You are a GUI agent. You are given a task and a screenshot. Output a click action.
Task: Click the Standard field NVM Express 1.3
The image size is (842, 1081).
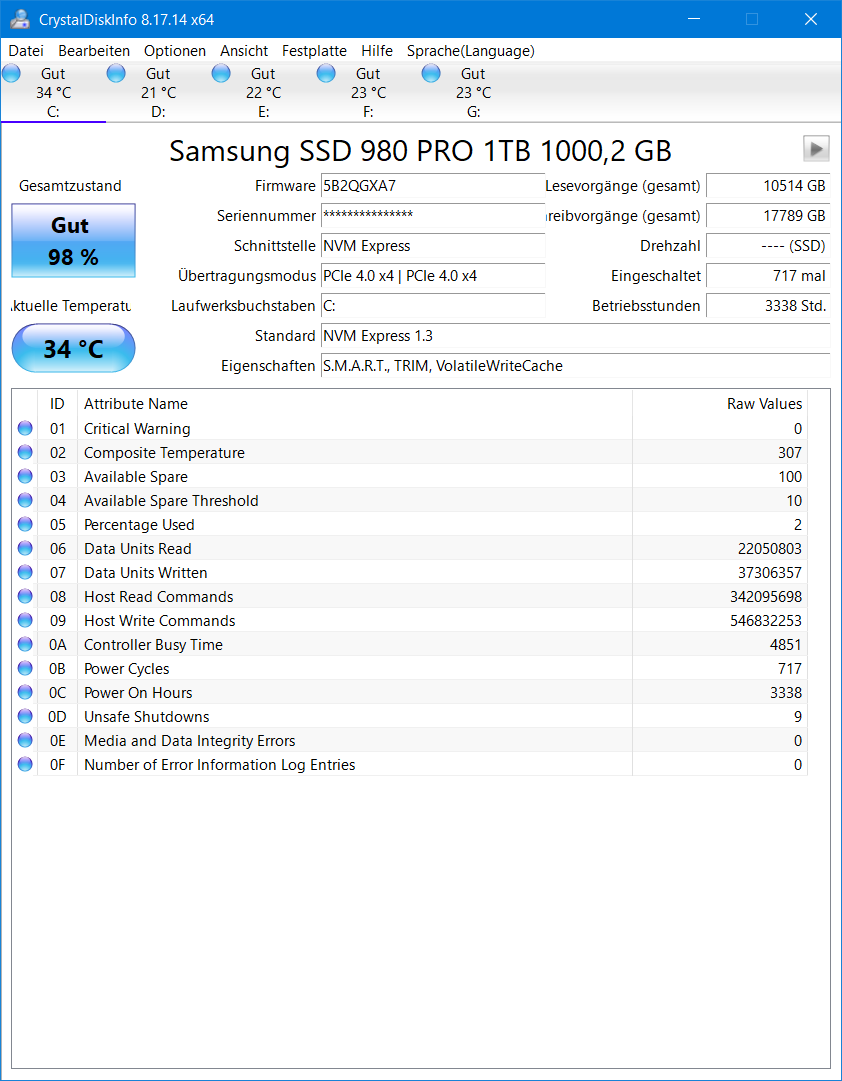click(x=575, y=336)
